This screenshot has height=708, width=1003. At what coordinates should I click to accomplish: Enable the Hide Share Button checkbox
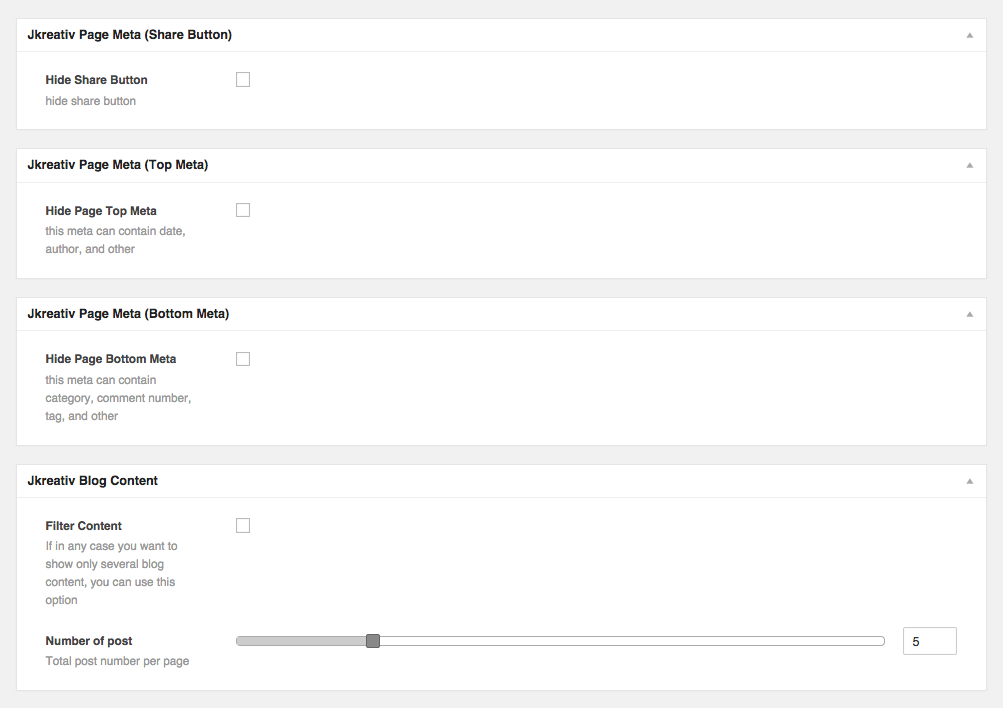[242, 79]
